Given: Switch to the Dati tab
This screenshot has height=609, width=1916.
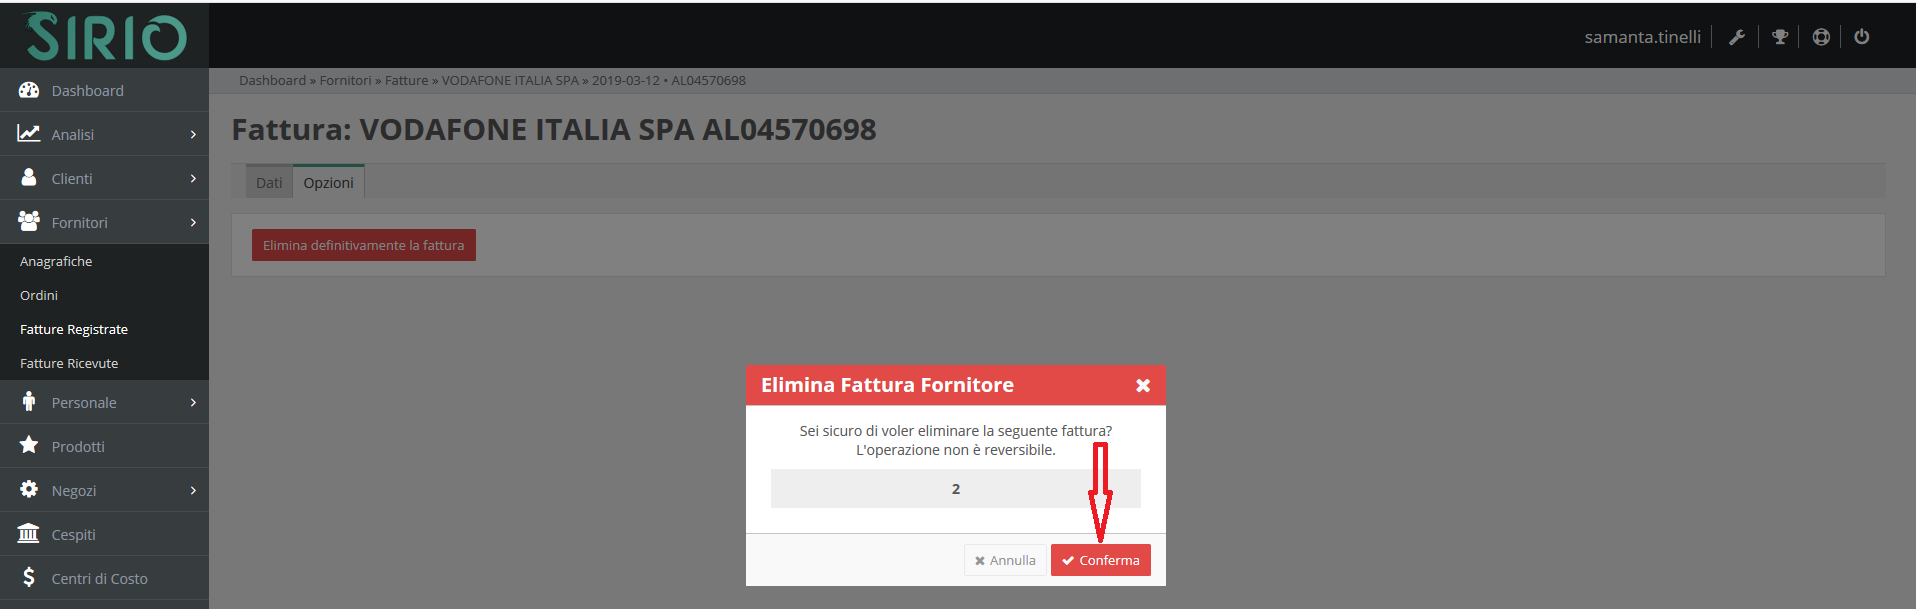Looking at the screenshot, I should (269, 182).
